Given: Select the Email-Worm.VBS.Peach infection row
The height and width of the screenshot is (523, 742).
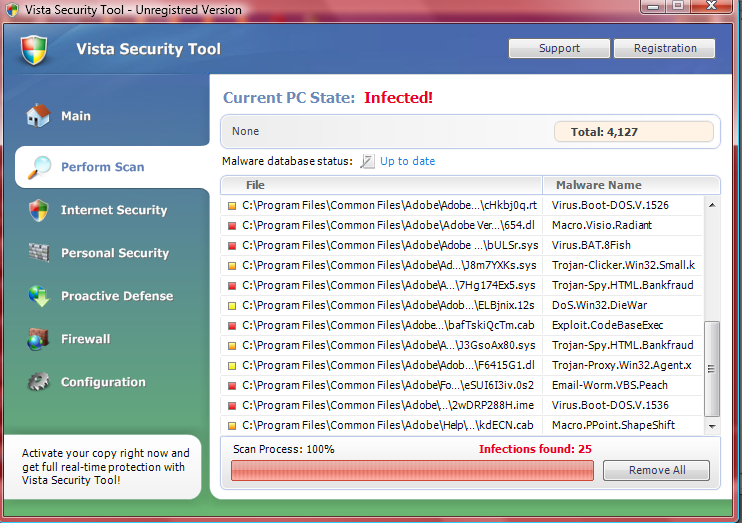Looking at the screenshot, I should coord(462,385).
